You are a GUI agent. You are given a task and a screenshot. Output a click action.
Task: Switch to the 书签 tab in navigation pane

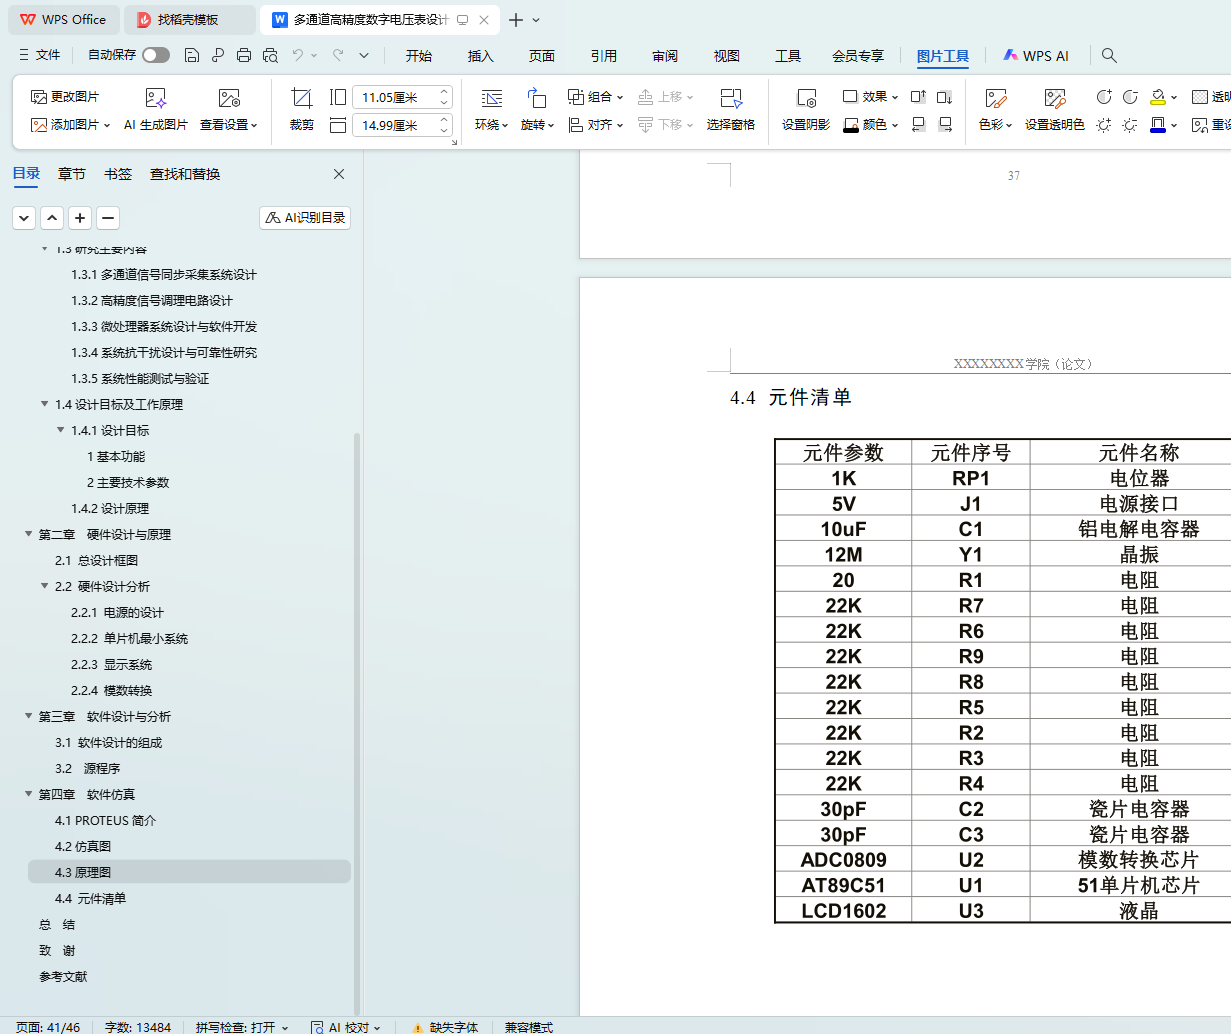pos(118,174)
